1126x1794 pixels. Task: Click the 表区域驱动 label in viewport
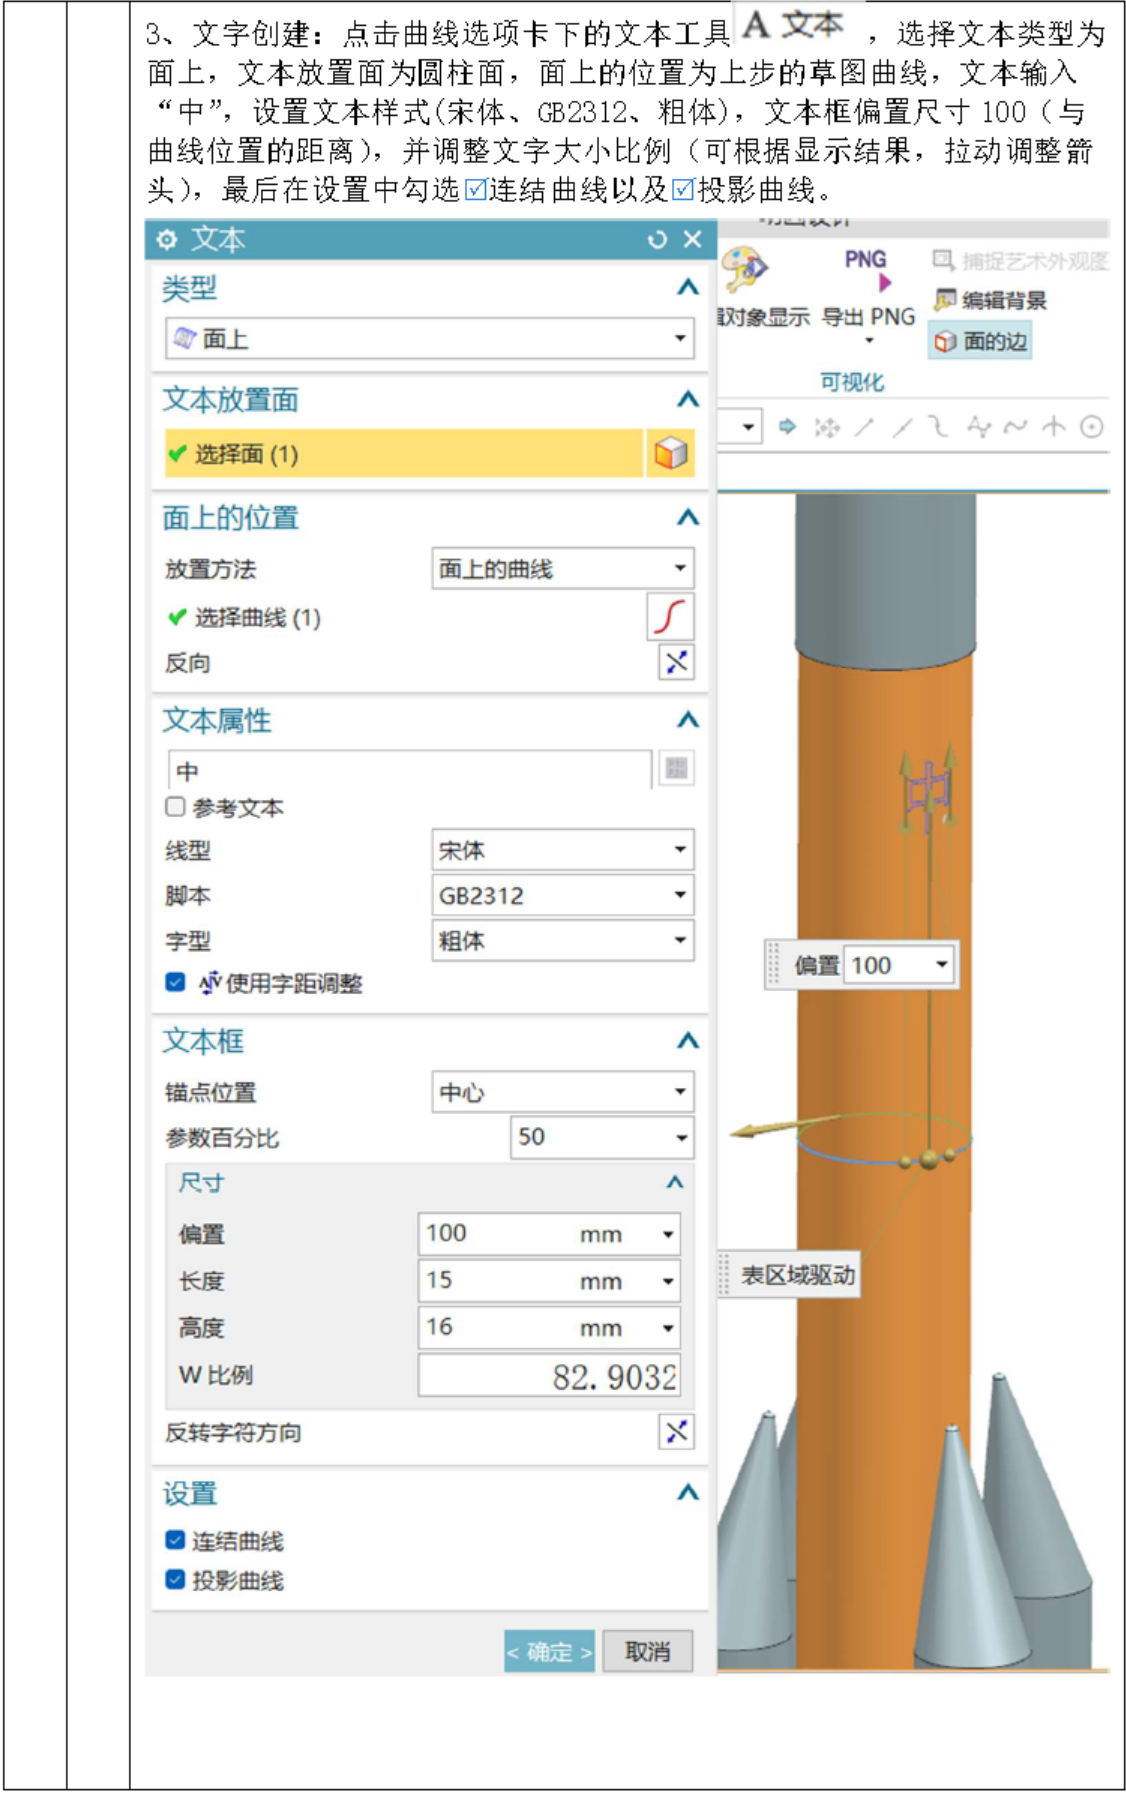[x=798, y=1275]
